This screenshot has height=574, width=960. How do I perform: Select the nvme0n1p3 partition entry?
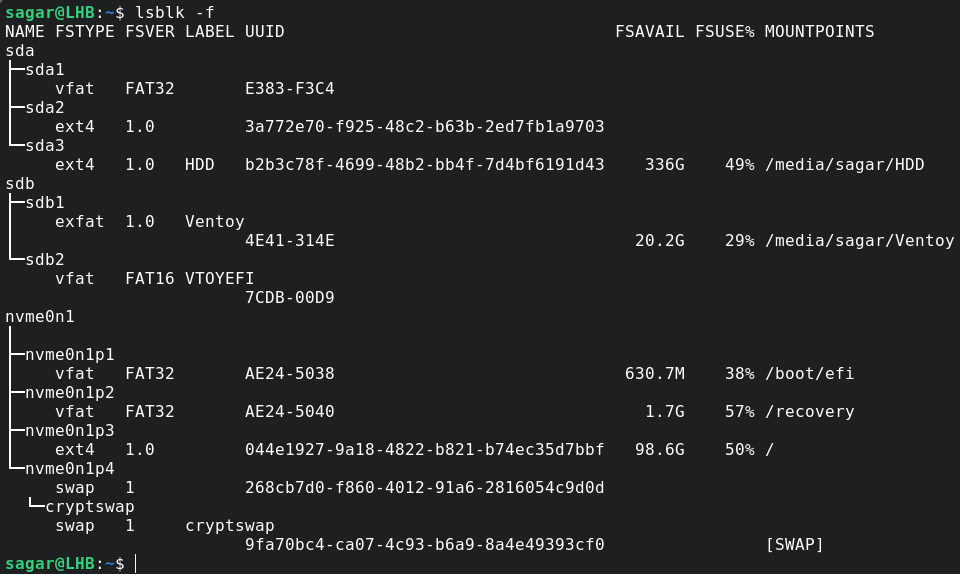click(70, 431)
